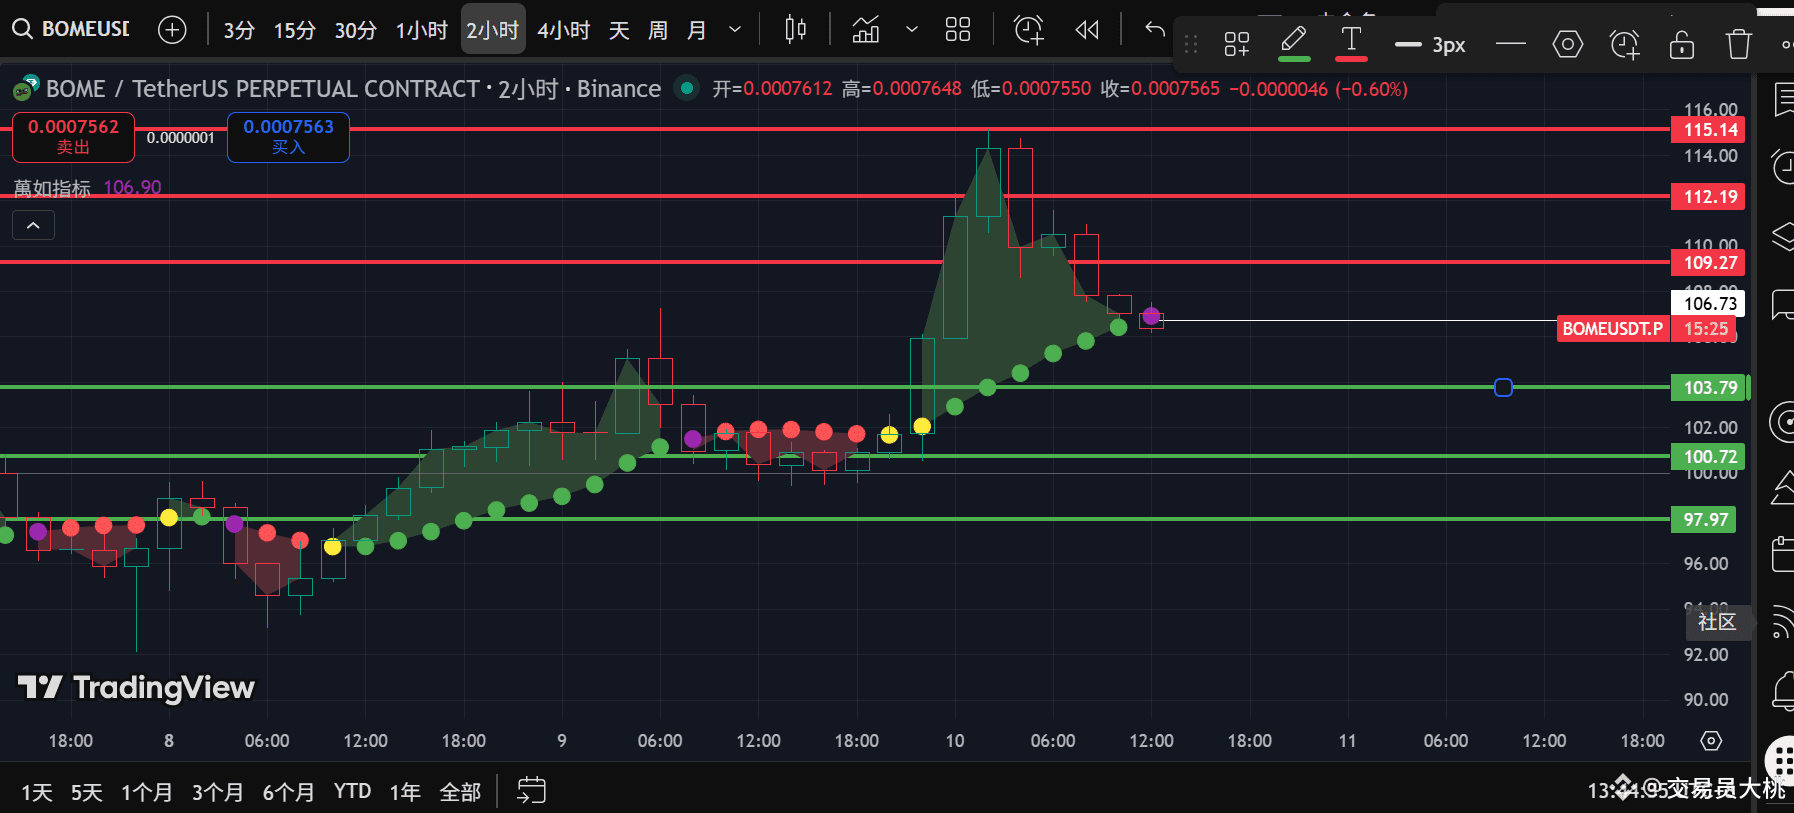Open the indicators panel icon
Screen dimensions: 1794x813
pos(866,30)
